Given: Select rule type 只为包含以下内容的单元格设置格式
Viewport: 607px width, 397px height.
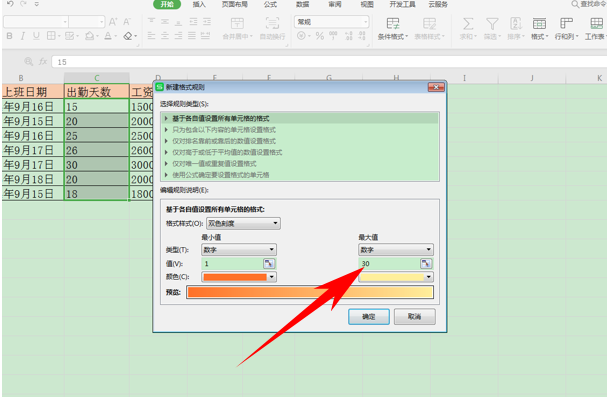Looking at the screenshot, I should 300,130.
